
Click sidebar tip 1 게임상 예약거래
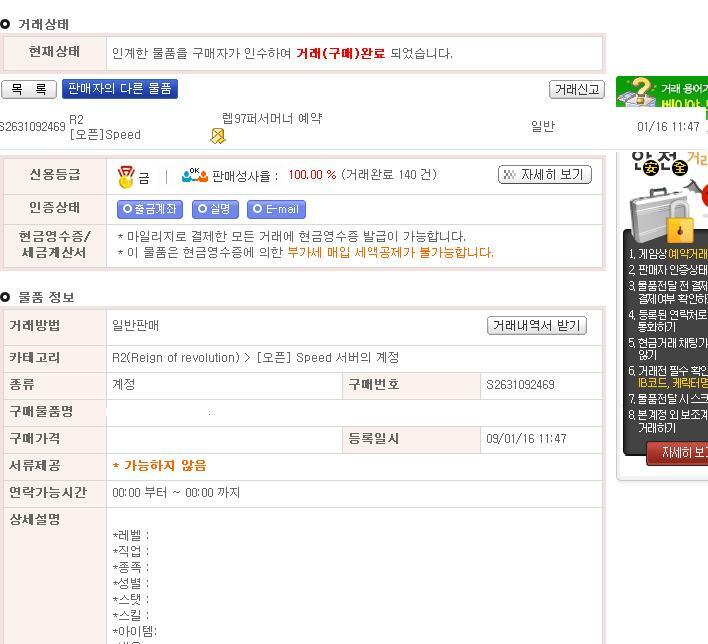pyautogui.click(x=668, y=254)
